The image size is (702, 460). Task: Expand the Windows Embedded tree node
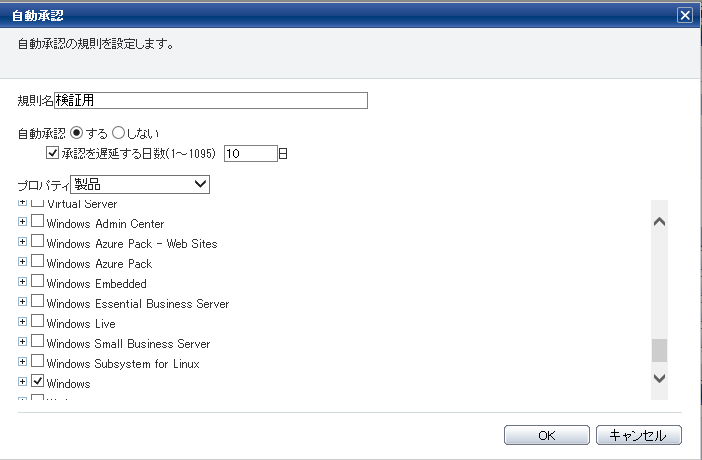[x=23, y=283]
